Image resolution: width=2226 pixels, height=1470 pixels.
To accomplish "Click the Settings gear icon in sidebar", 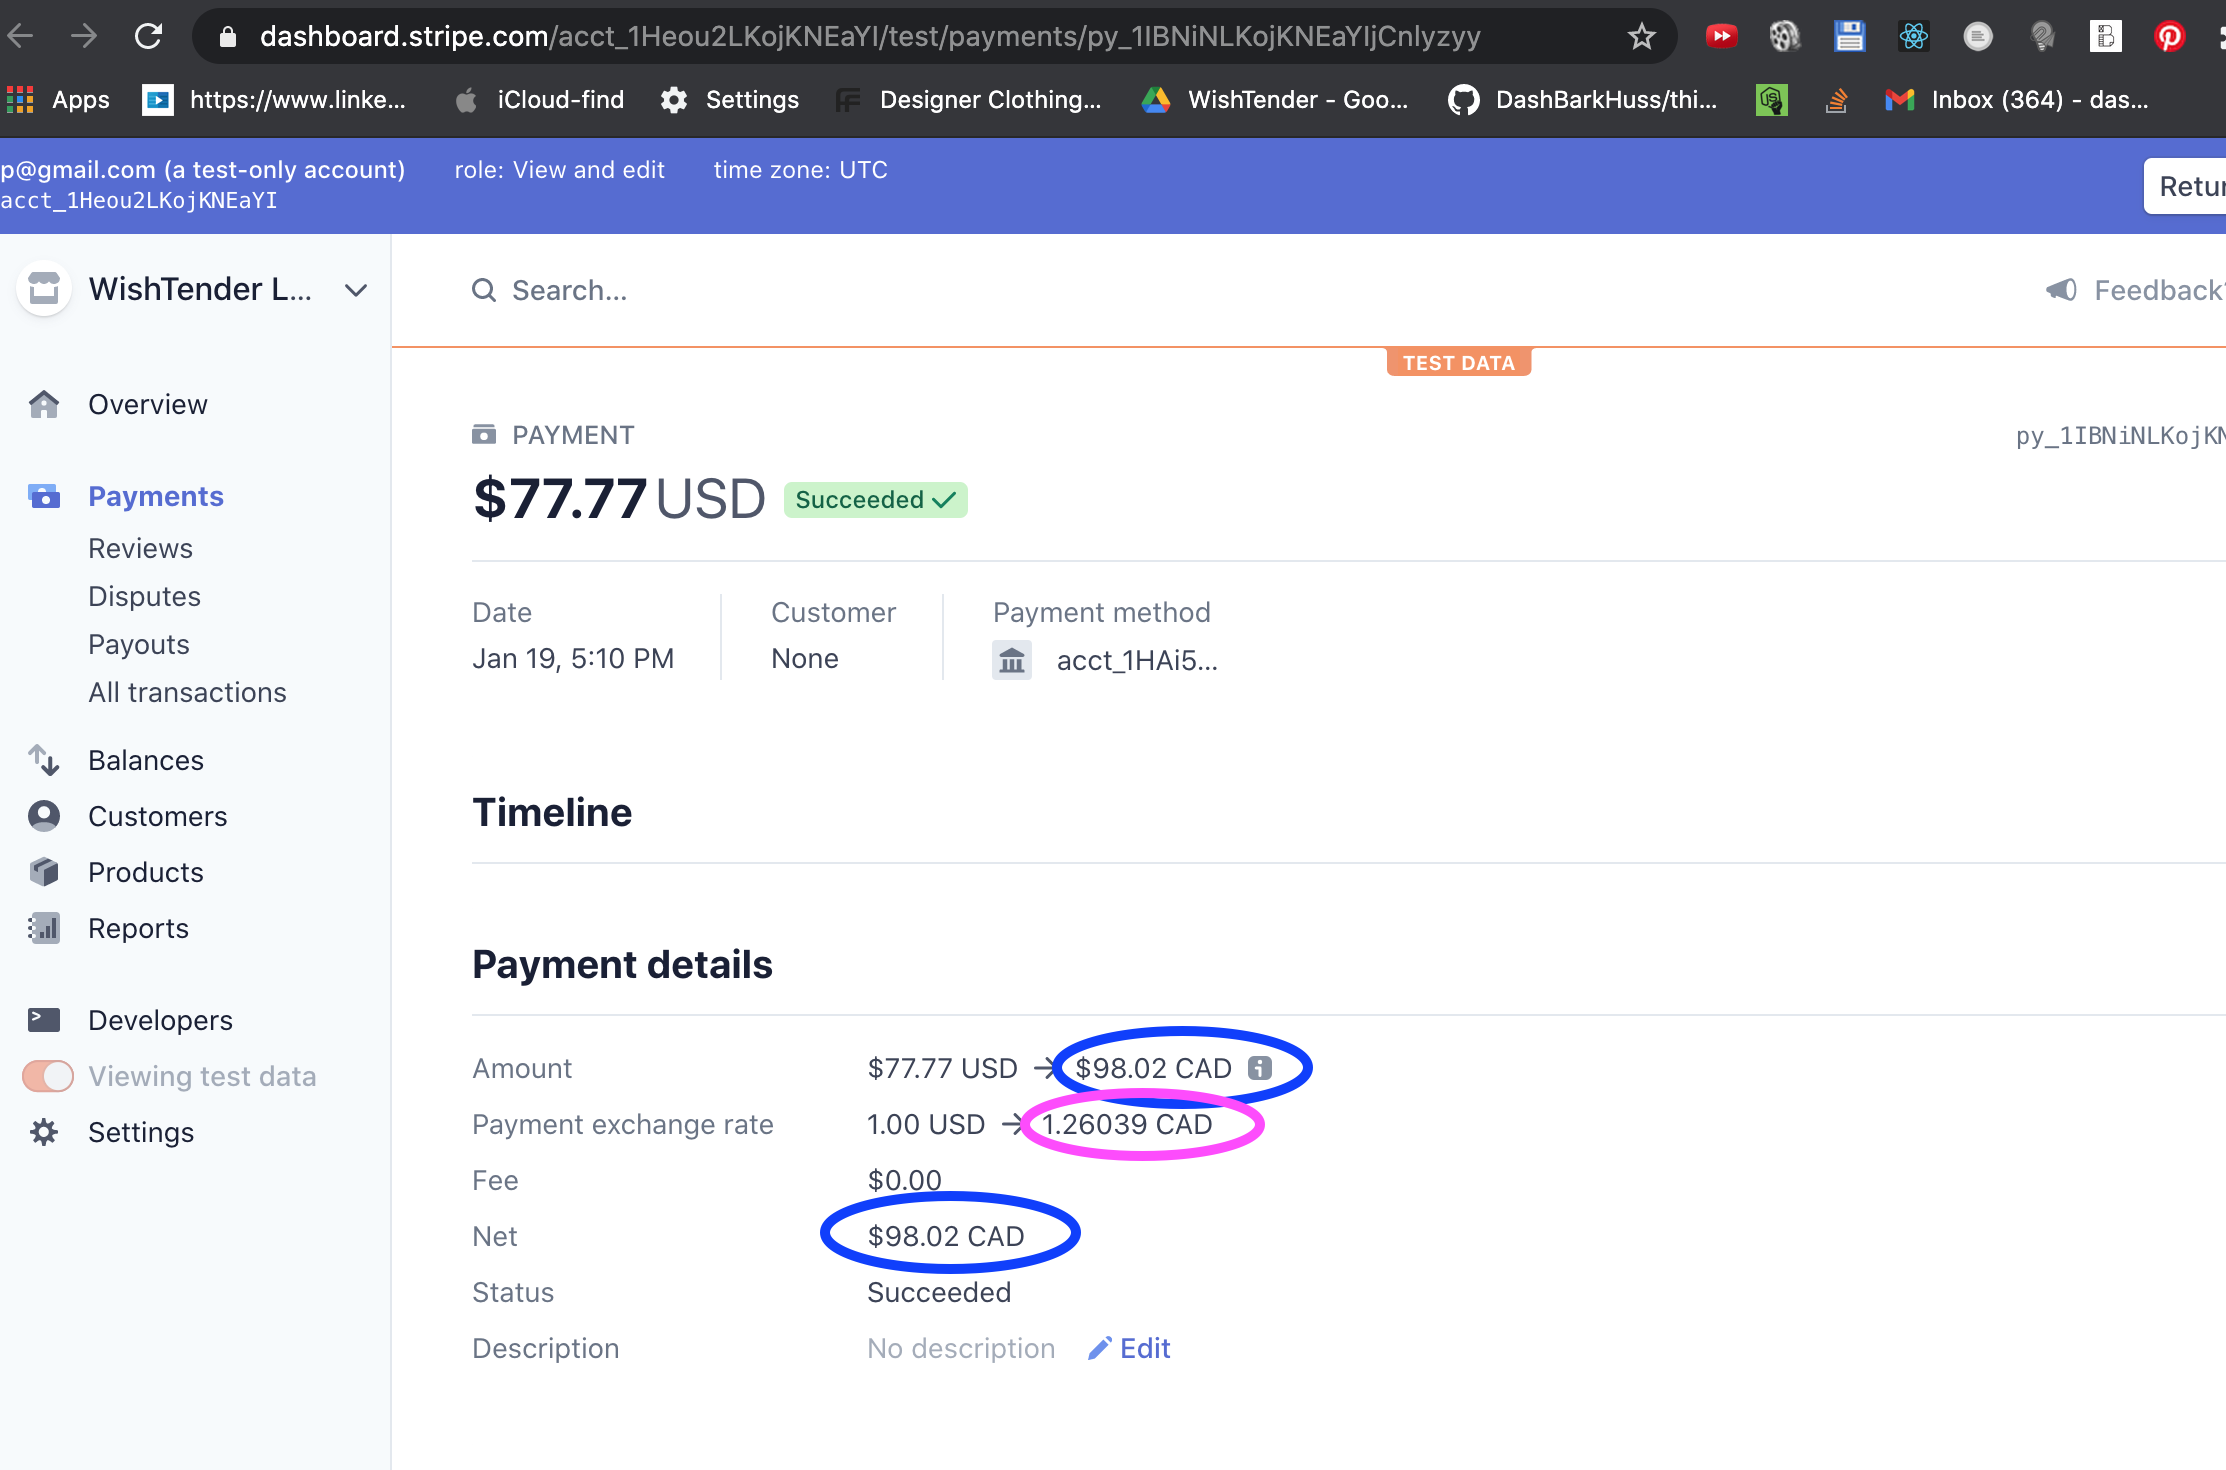I will click(x=44, y=1132).
